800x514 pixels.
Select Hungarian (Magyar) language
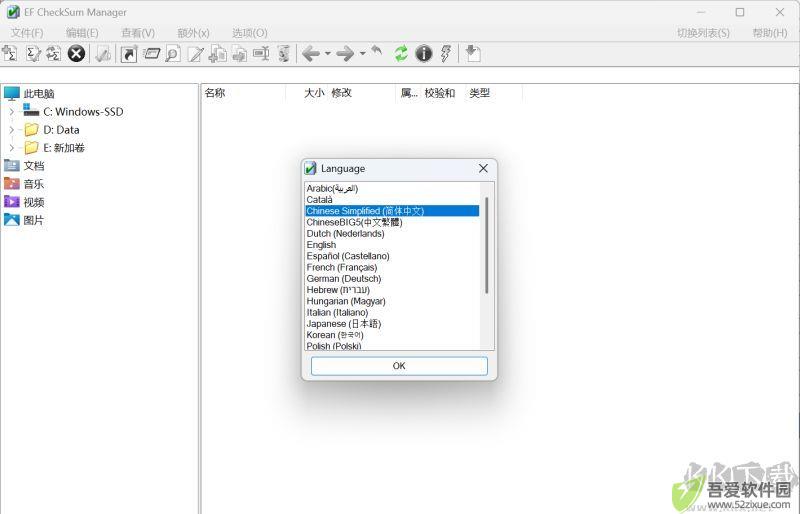pyautogui.click(x=346, y=301)
